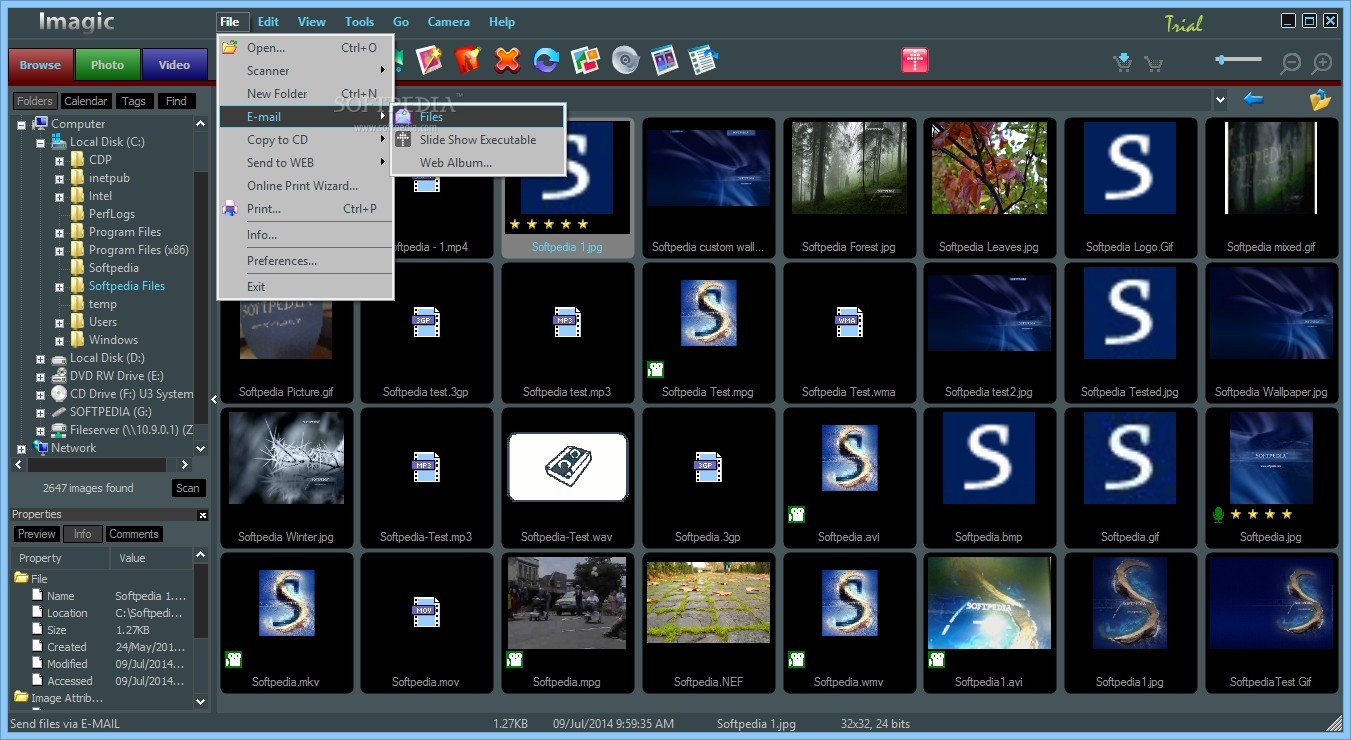Click the four-star rating on Softpedia.jpg
Screen dimensions: 1351x740
[x=1261, y=514]
